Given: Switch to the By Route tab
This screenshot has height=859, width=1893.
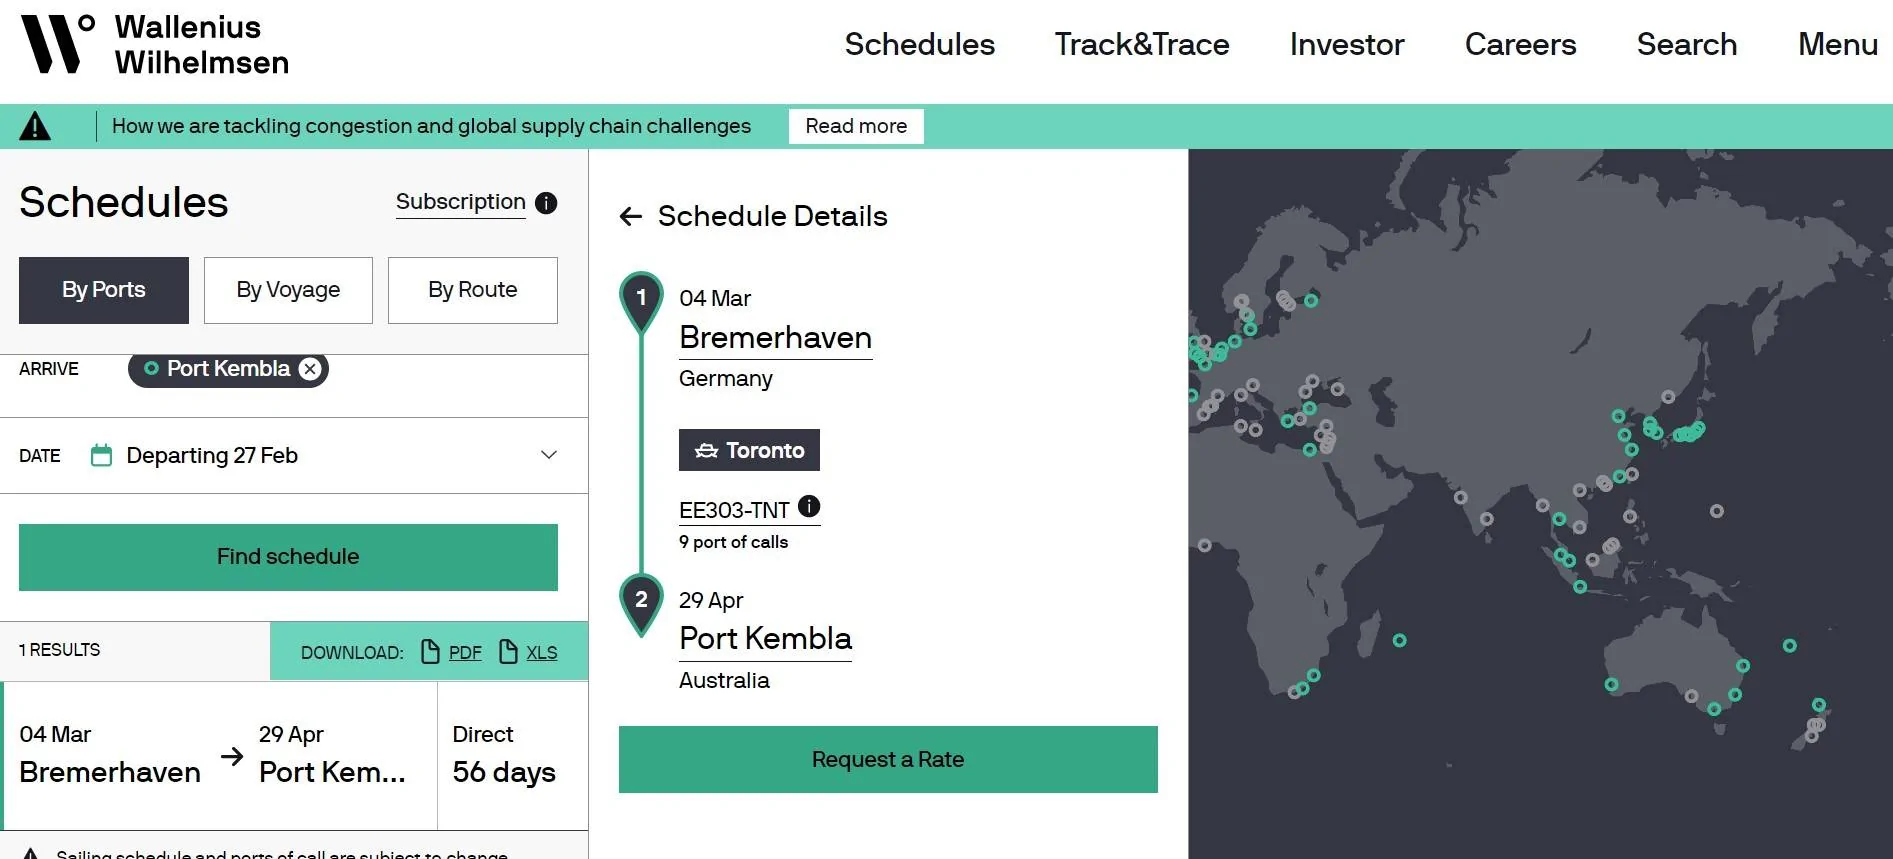Looking at the screenshot, I should pos(473,290).
